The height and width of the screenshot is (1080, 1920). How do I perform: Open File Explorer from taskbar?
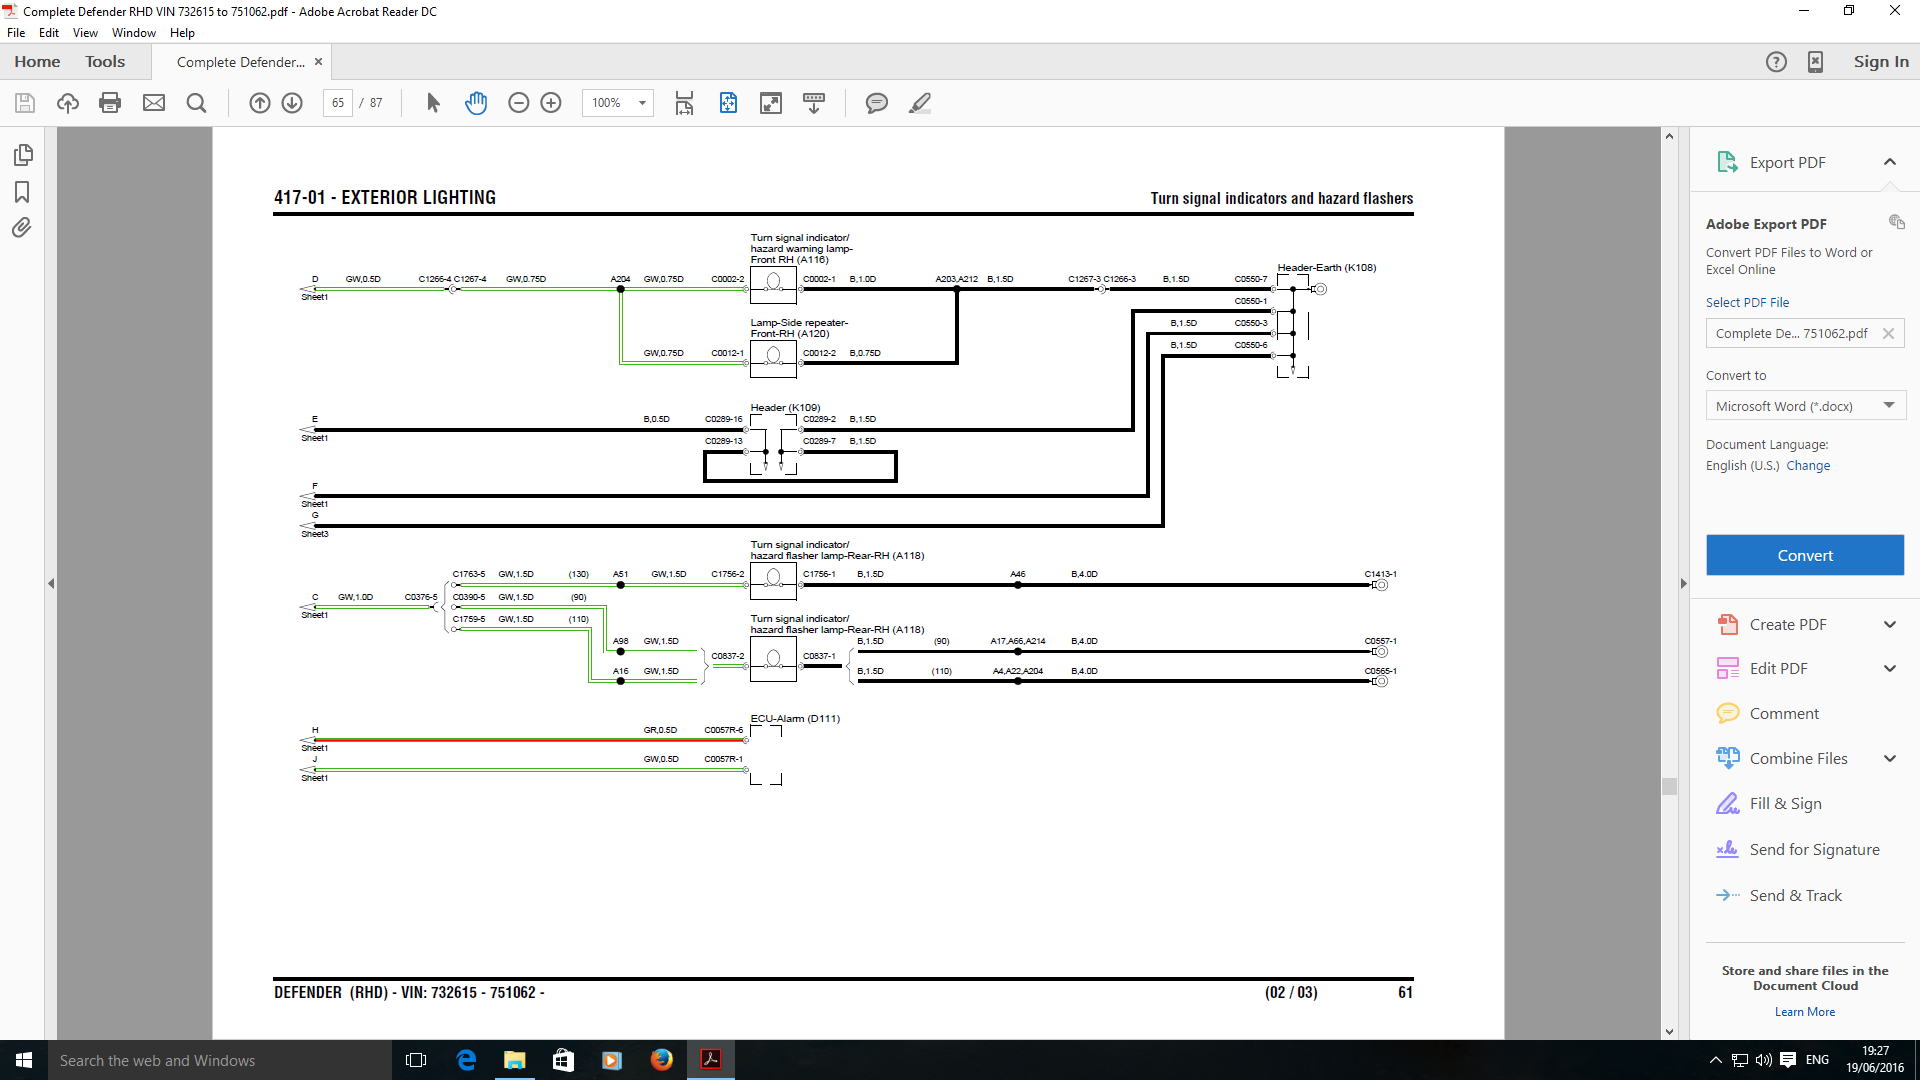(x=514, y=1060)
